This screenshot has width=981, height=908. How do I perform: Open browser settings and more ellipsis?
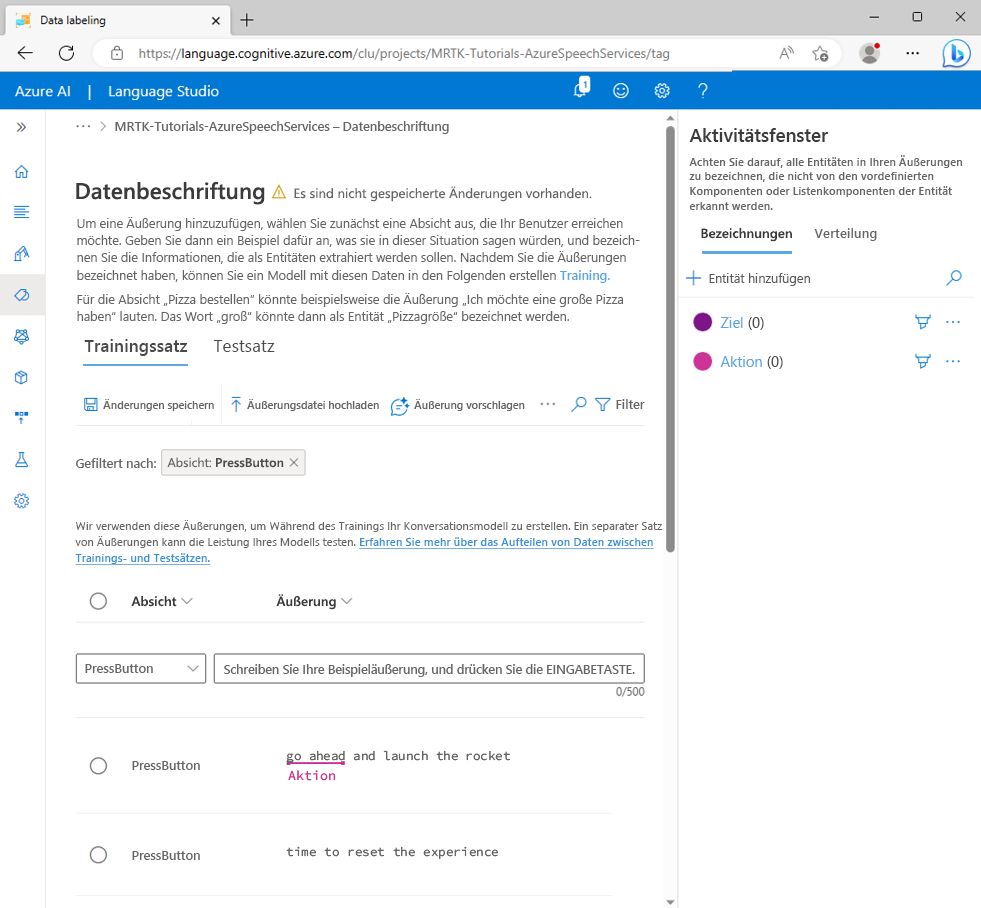(x=913, y=53)
